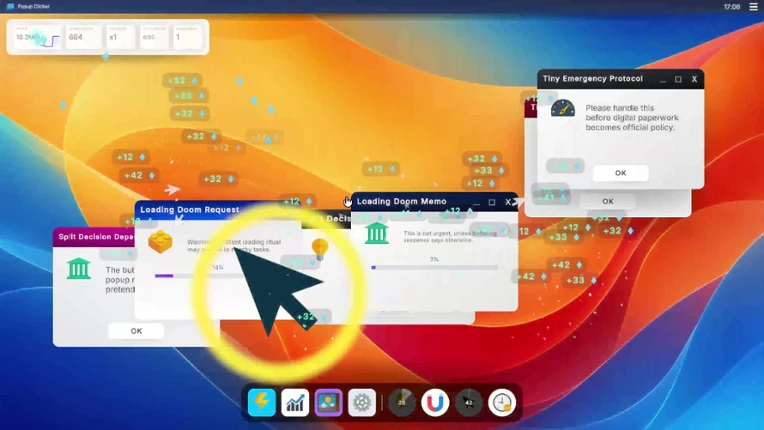Maximize the Loading Doom Memo window
The height and width of the screenshot is (430, 764).
492,202
